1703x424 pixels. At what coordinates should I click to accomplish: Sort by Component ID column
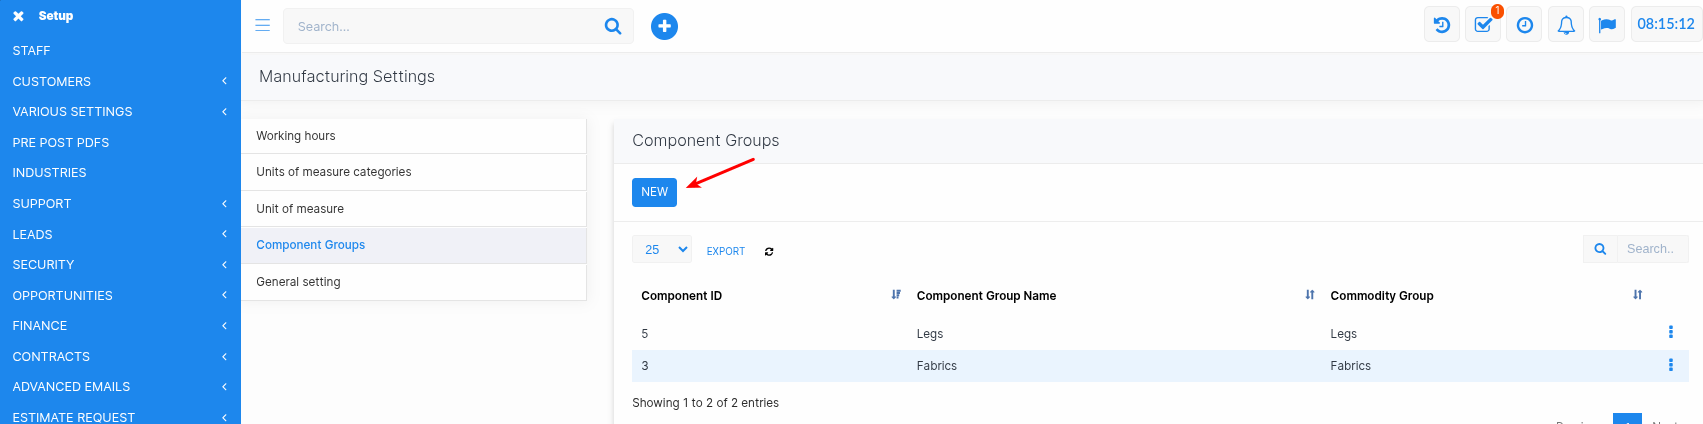coord(896,295)
